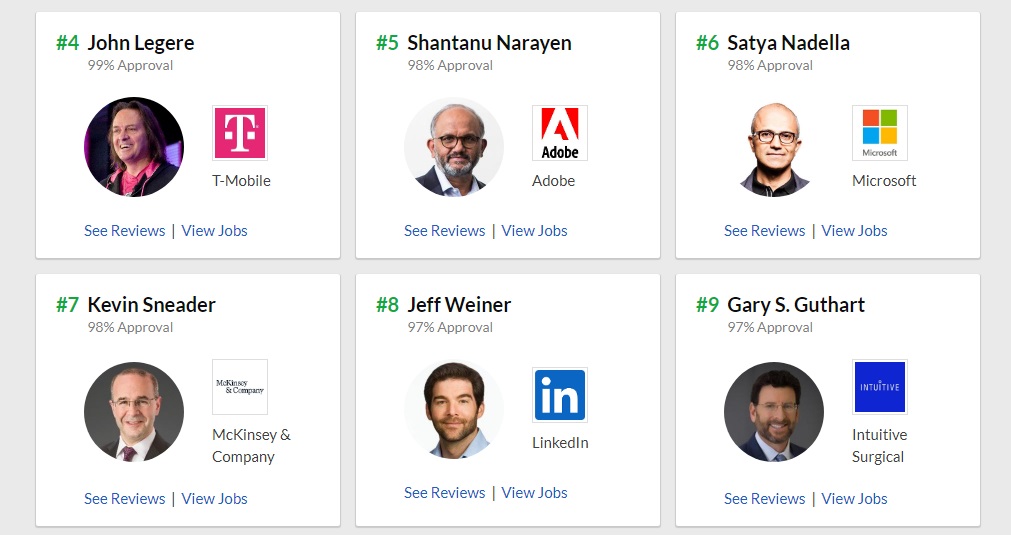Select the LinkedIn logo icon
Image resolution: width=1011 pixels, height=535 pixels.
[560, 395]
